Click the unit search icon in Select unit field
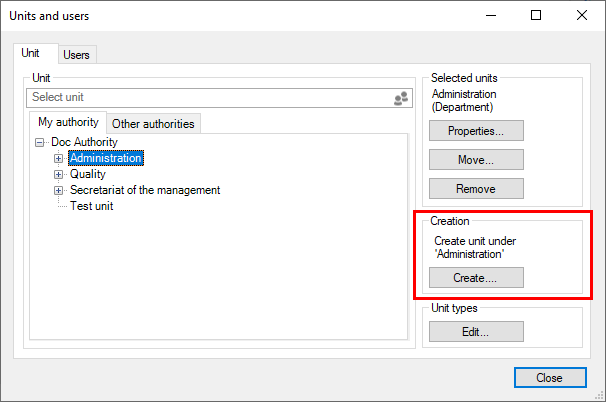606x402 pixels. (401, 98)
